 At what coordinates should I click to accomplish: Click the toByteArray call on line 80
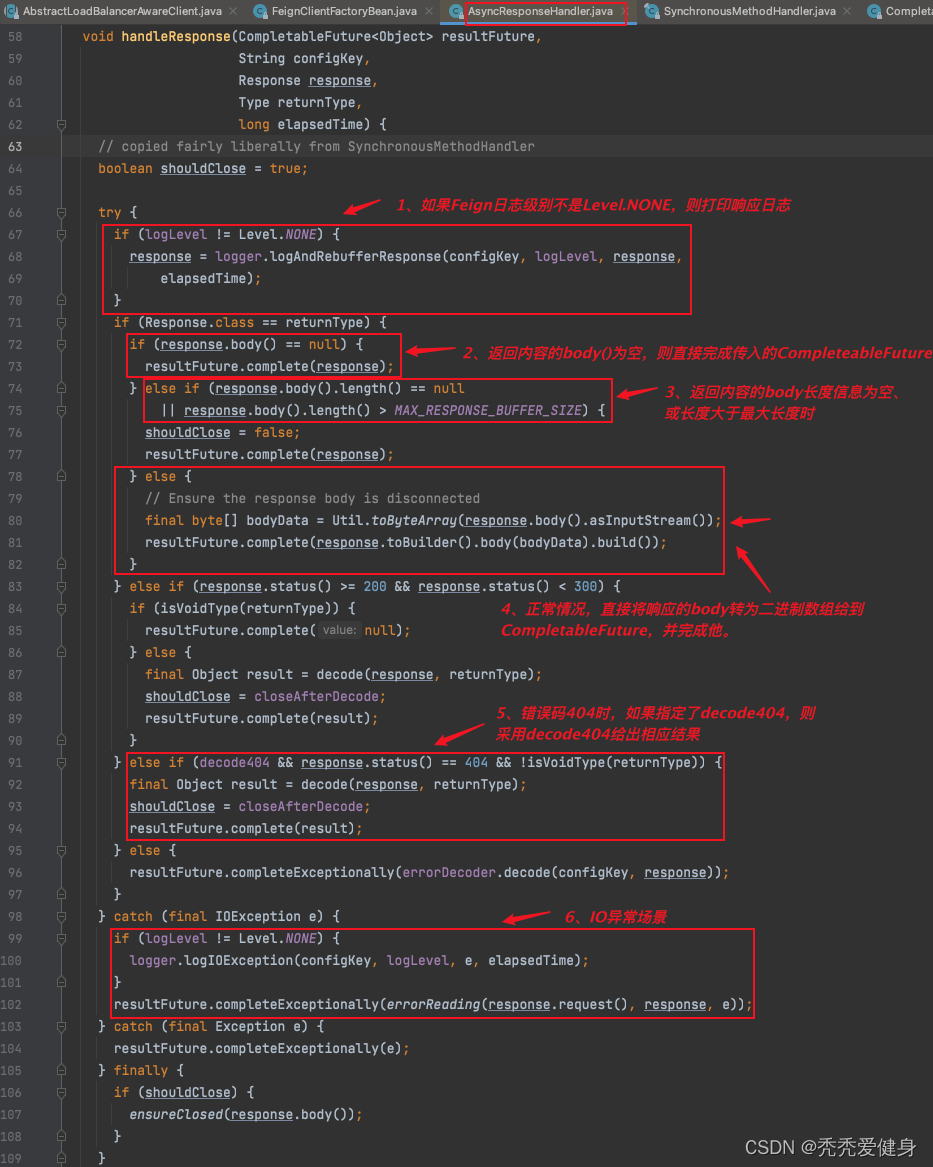414,521
